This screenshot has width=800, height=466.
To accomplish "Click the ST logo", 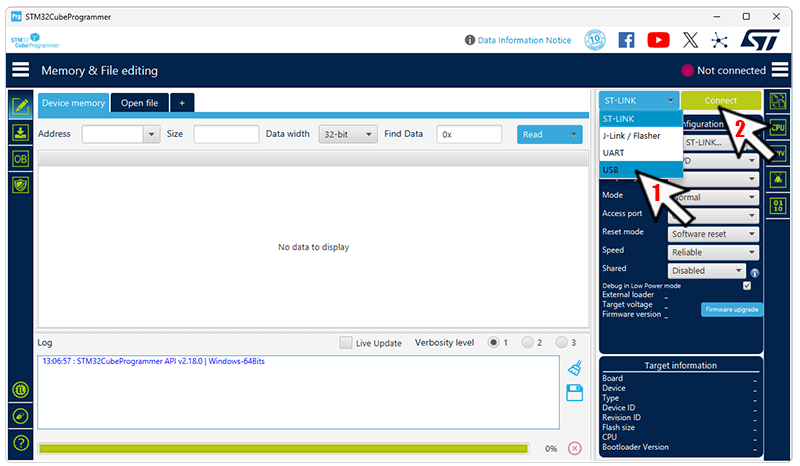I will 760,40.
